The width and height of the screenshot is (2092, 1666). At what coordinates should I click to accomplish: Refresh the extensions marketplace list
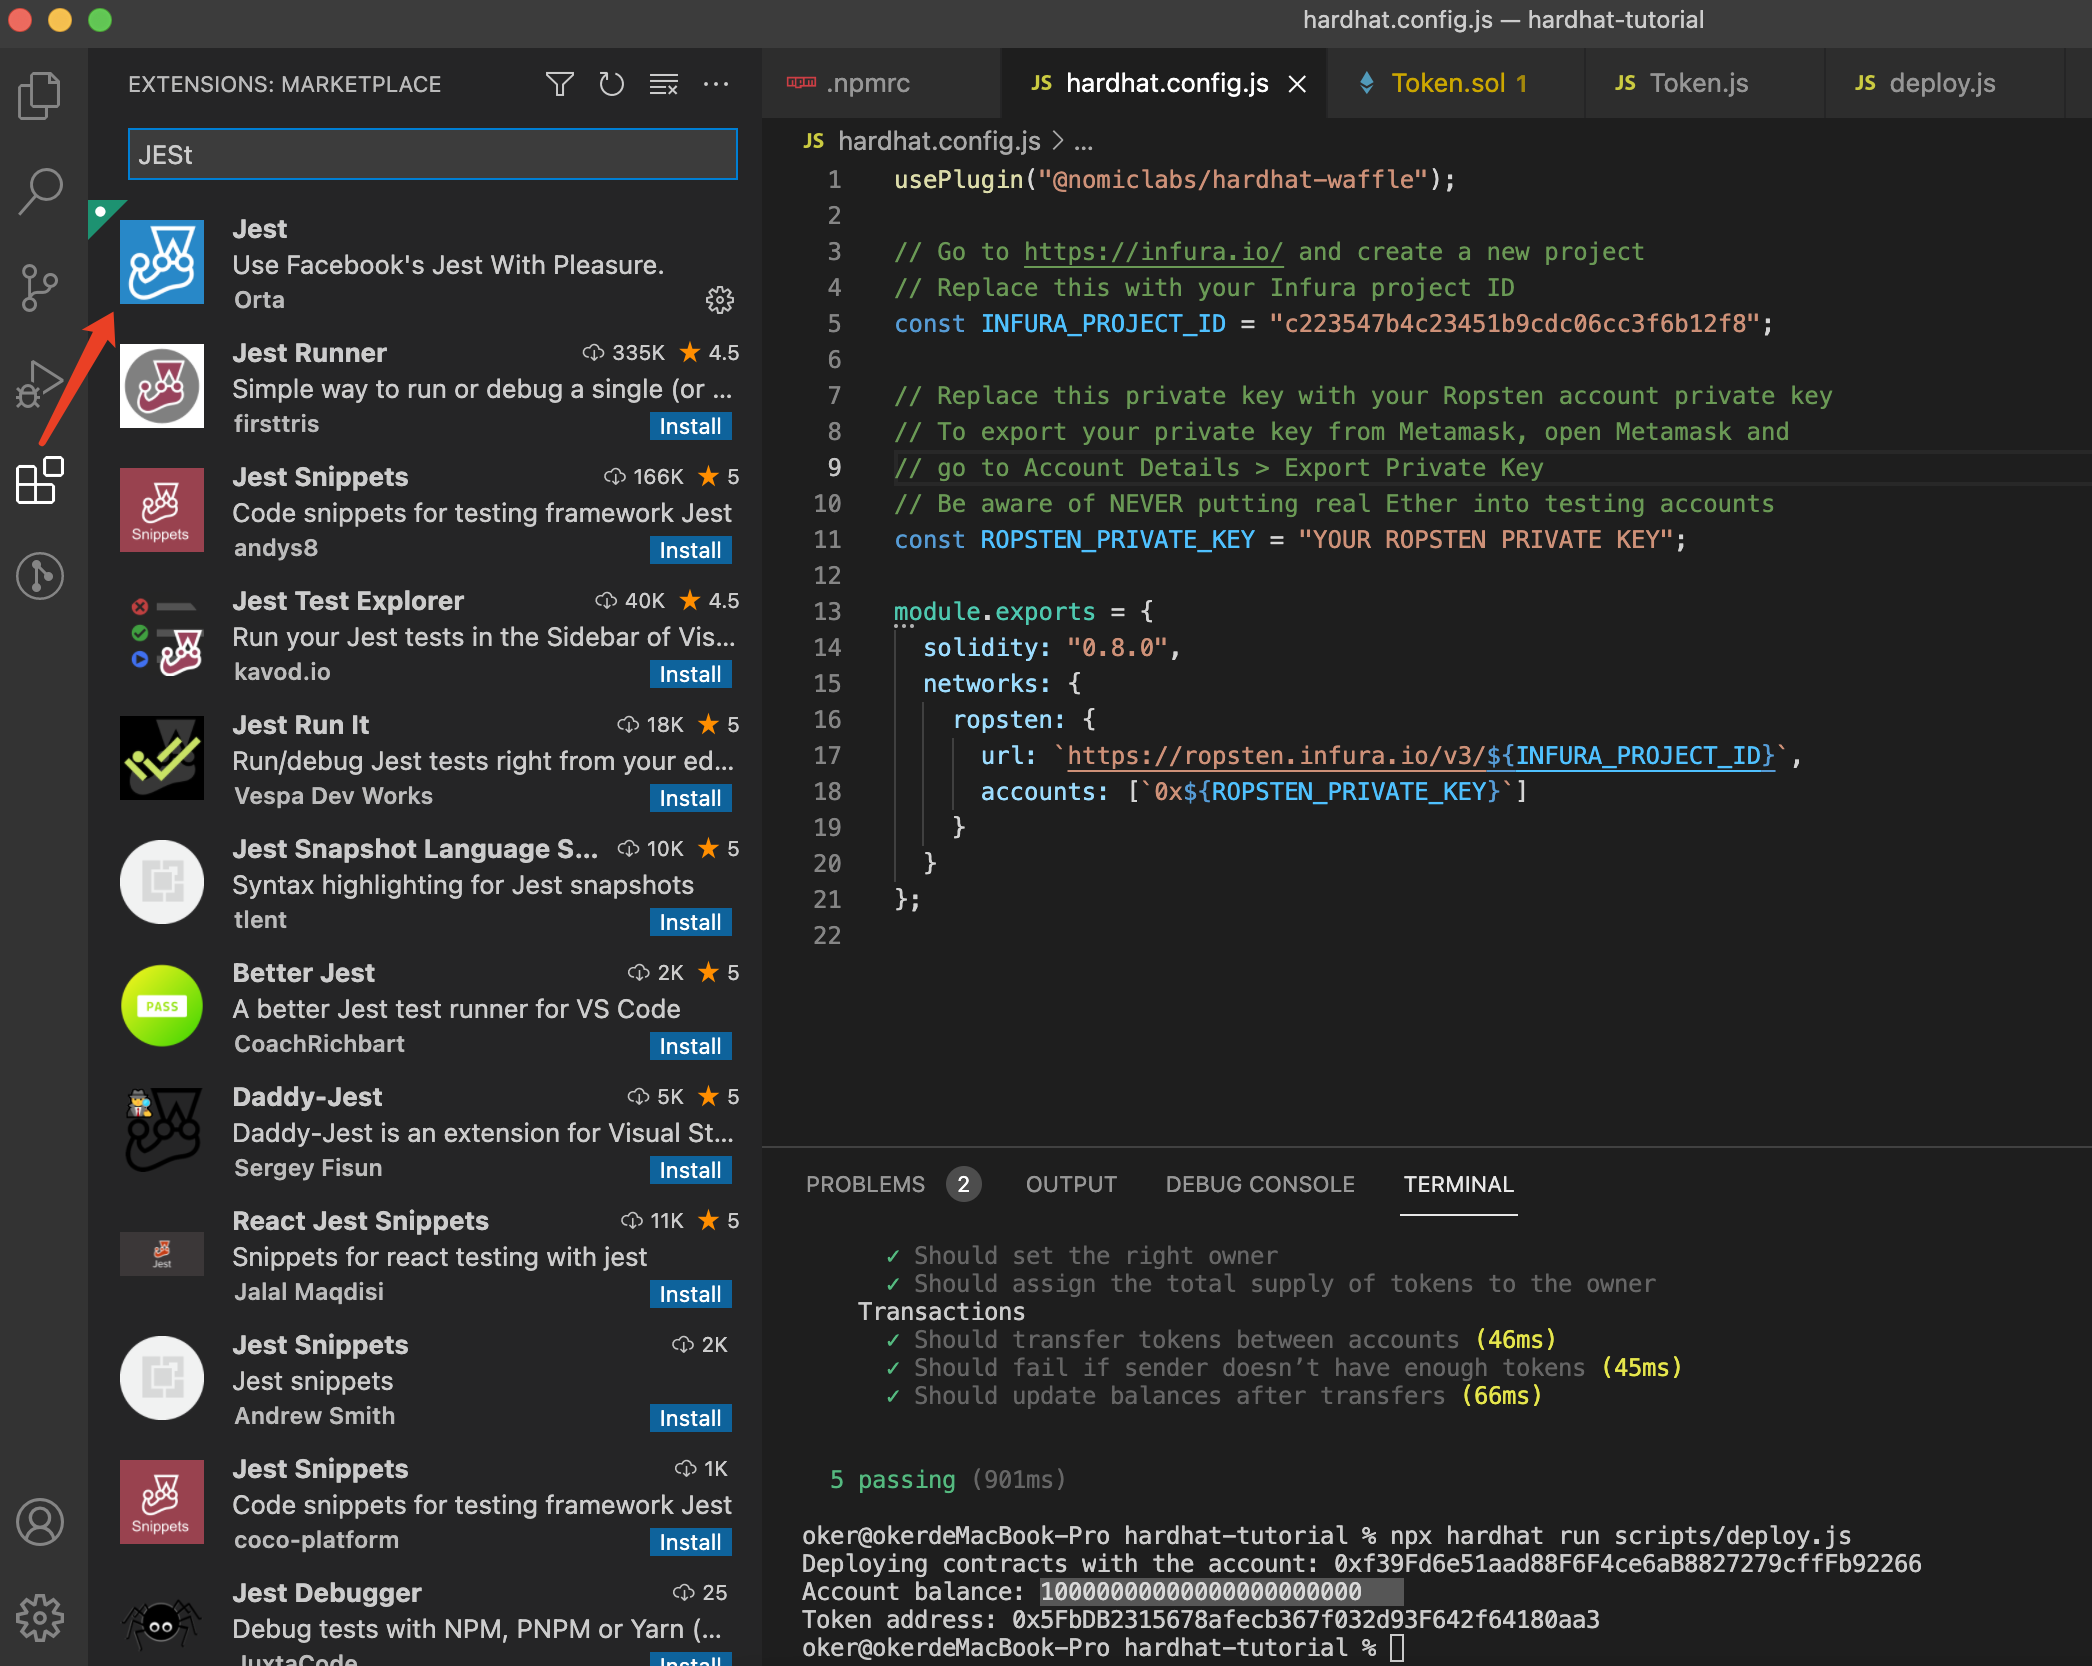[x=611, y=84]
